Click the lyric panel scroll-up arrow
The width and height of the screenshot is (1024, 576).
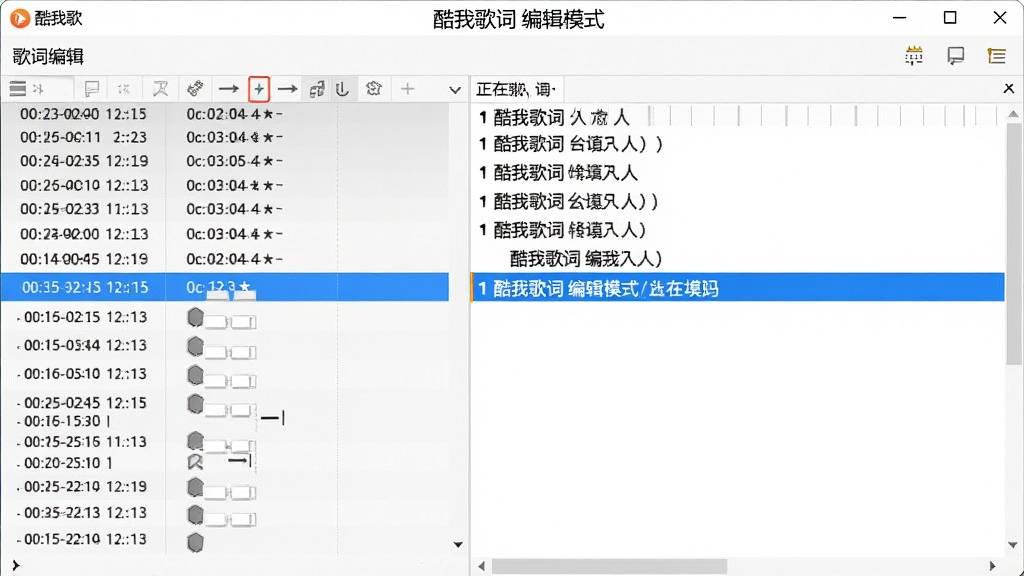(1013, 114)
